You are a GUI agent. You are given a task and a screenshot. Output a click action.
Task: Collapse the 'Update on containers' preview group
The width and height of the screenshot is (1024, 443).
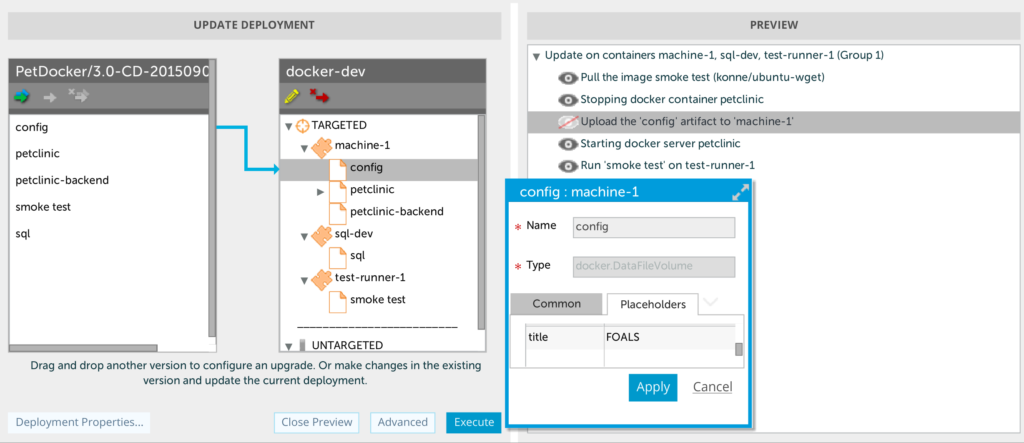tap(537, 56)
